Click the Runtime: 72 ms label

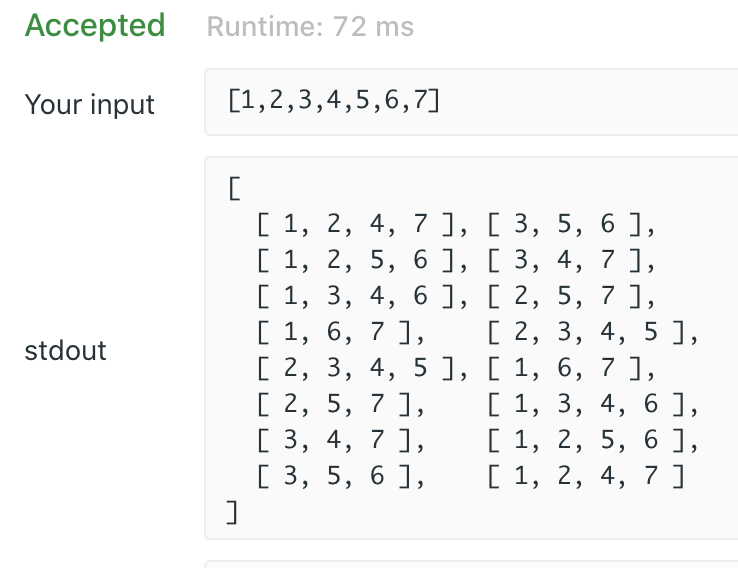(310, 26)
